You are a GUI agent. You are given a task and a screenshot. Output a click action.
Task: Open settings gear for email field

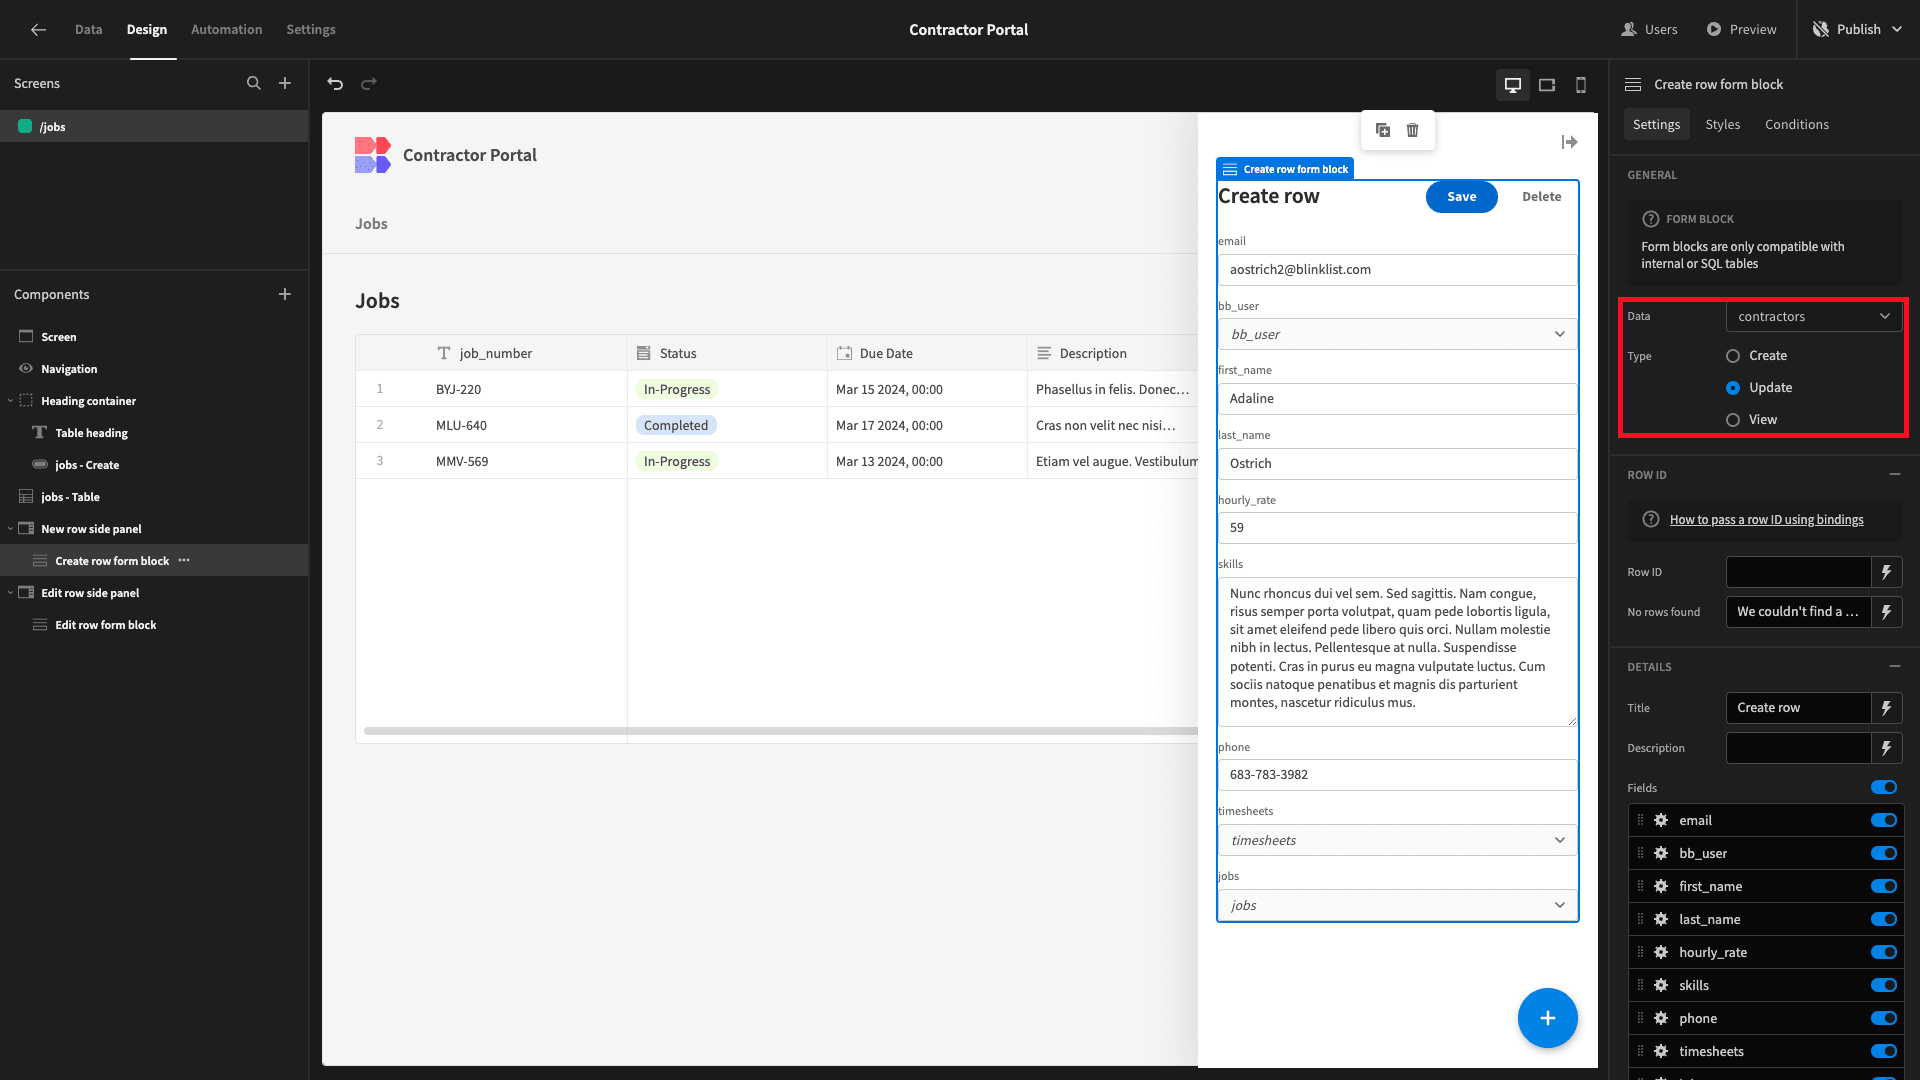[x=1661, y=820]
